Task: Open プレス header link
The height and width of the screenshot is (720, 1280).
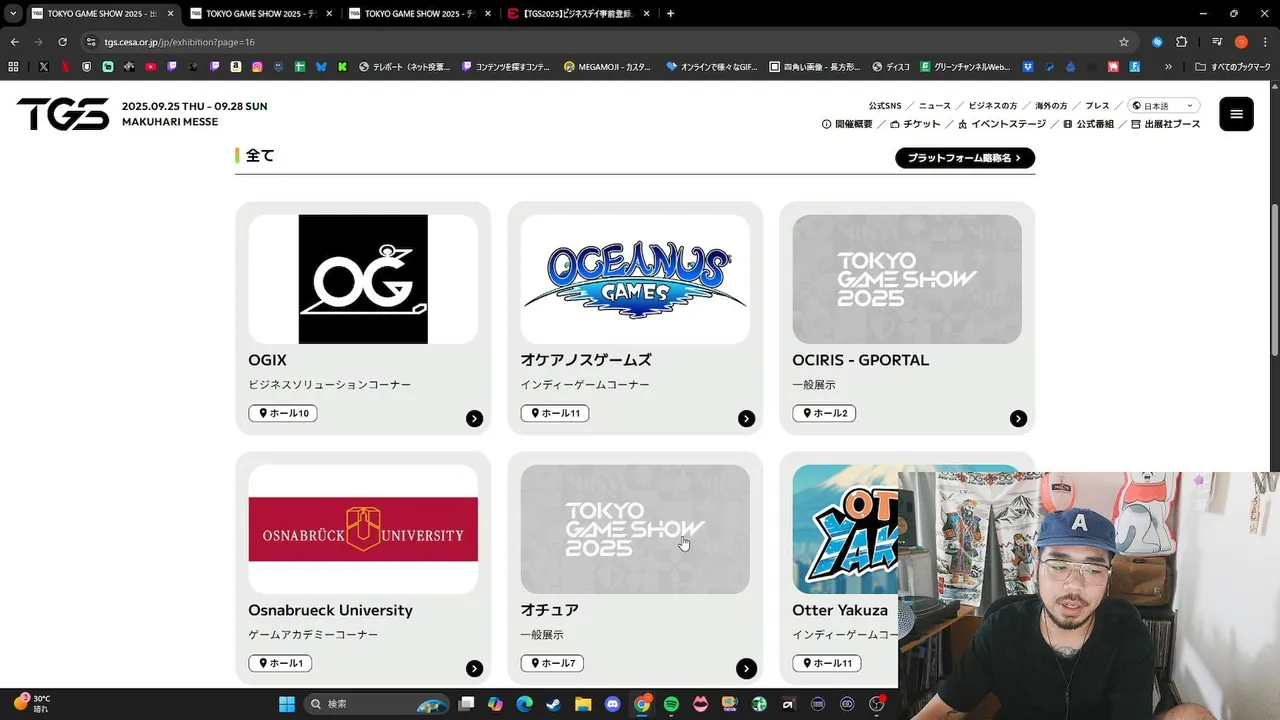Action: 1097,105
